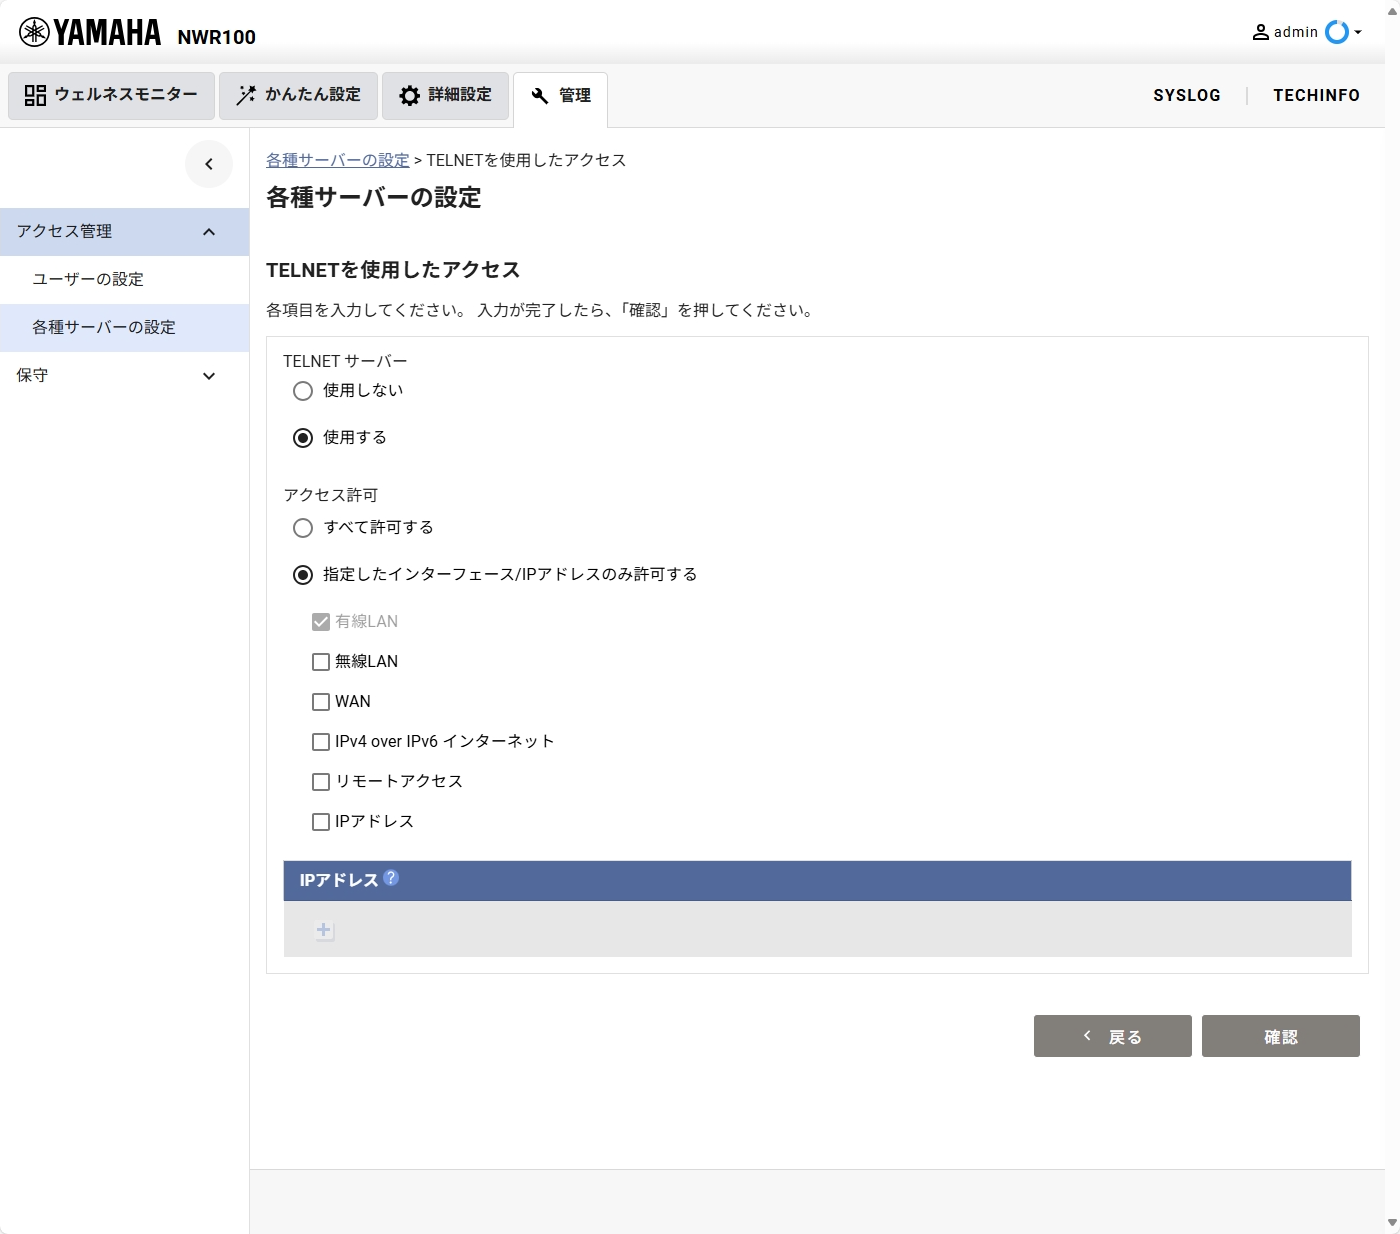Click the plus icon to add an IP address
This screenshot has height=1234, width=1400.
pyautogui.click(x=323, y=930)
